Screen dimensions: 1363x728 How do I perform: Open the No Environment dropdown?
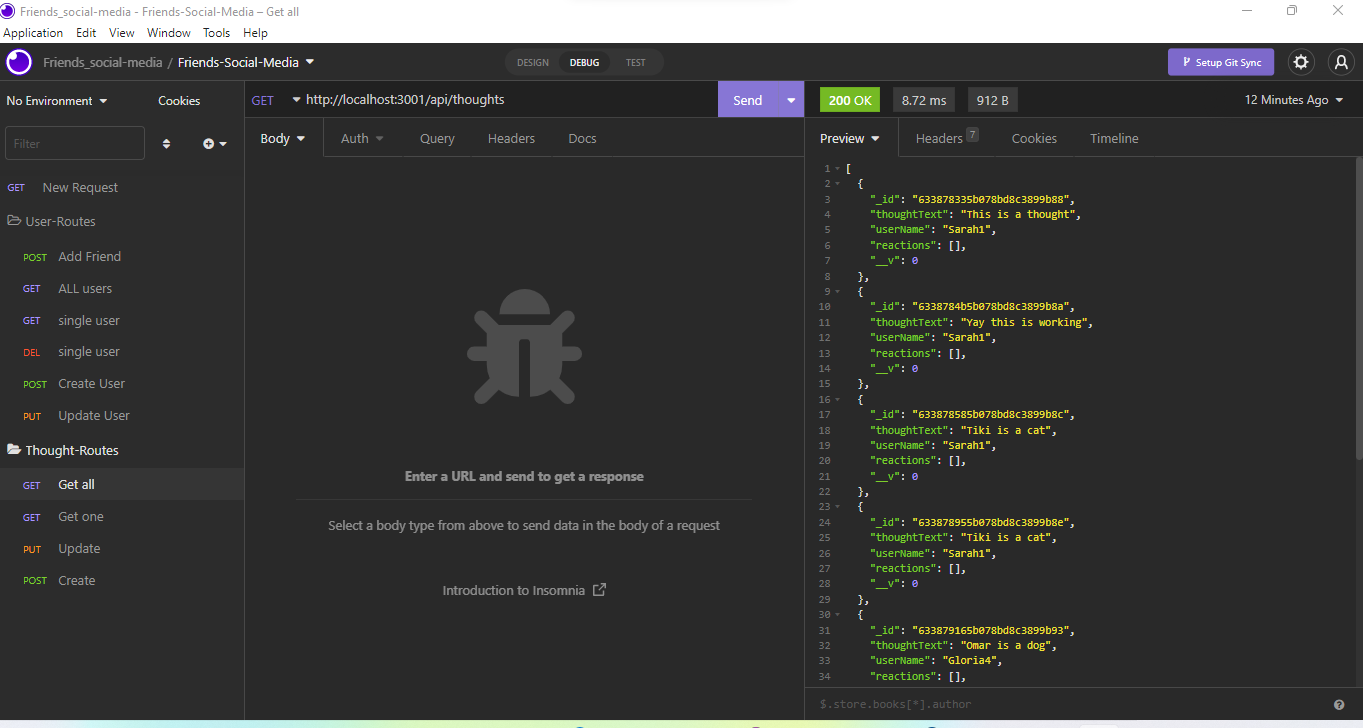(55, 100)
